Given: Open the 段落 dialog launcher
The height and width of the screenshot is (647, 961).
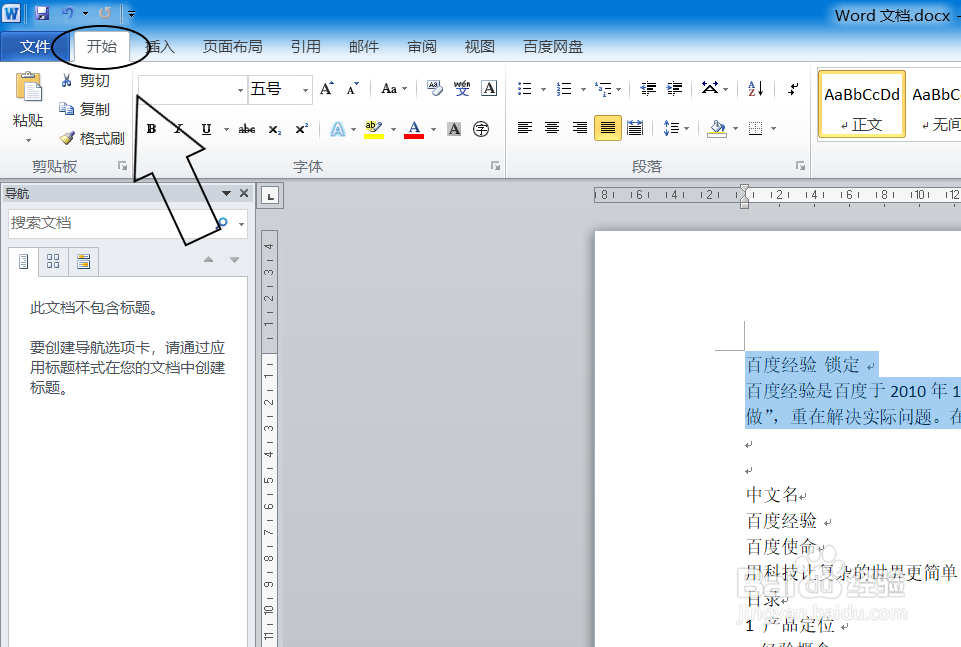Looking at the screenshot, I should pos(800,166).
